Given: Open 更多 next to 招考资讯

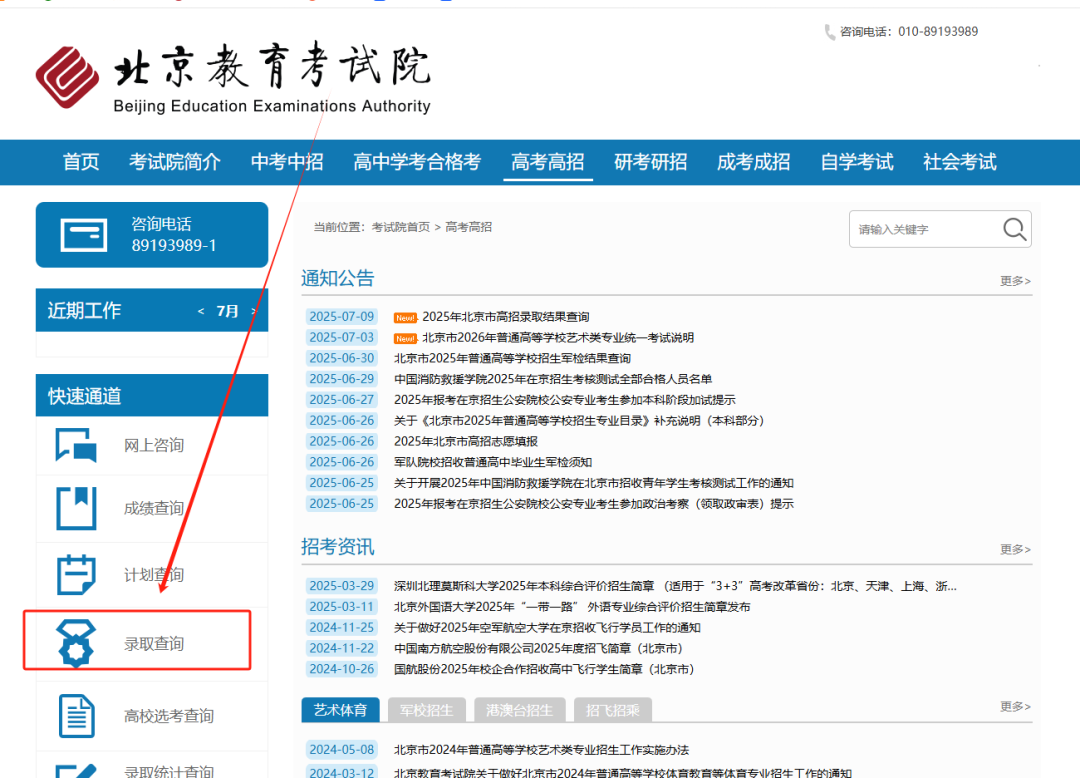Looking at the screenshot, I should point(1013,548).
